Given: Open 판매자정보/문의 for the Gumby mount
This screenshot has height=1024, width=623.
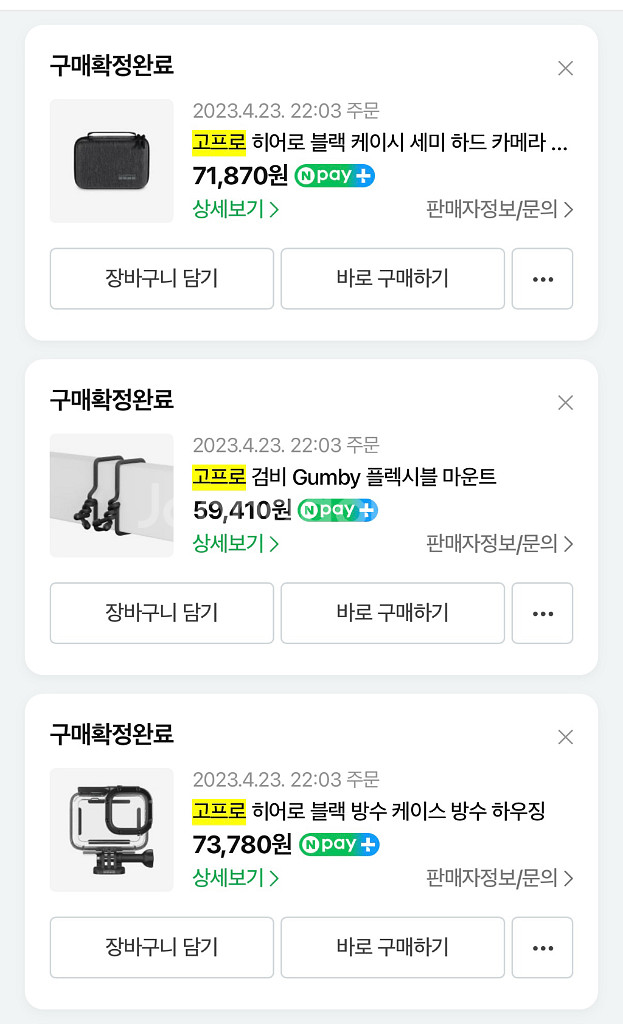Looking at the screenshot, I should pyautogui.click(x=500, y=543).
